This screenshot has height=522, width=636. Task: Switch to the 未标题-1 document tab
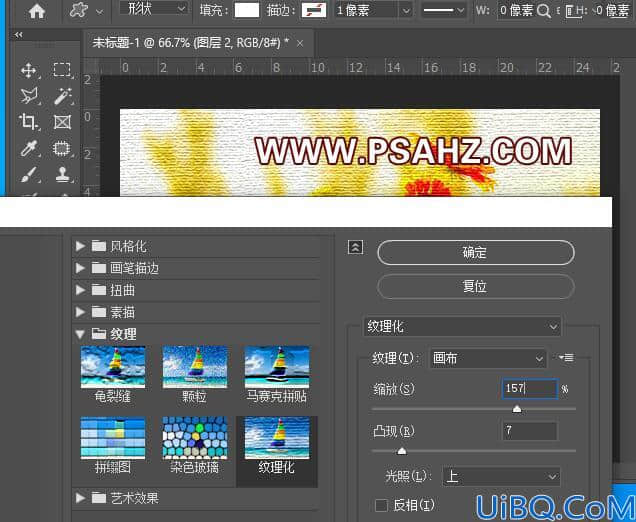pos(191,43)
